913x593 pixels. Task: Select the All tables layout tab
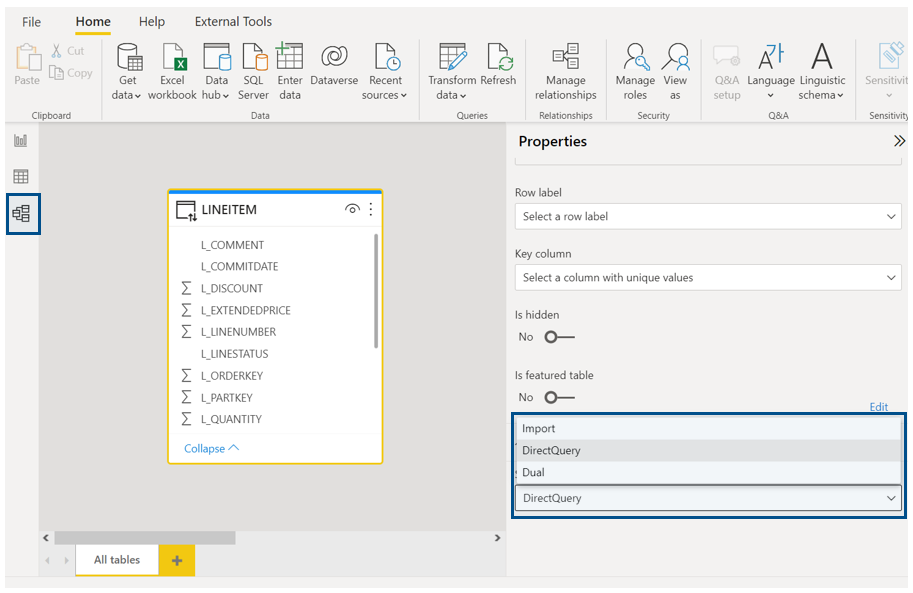[117, 560]
